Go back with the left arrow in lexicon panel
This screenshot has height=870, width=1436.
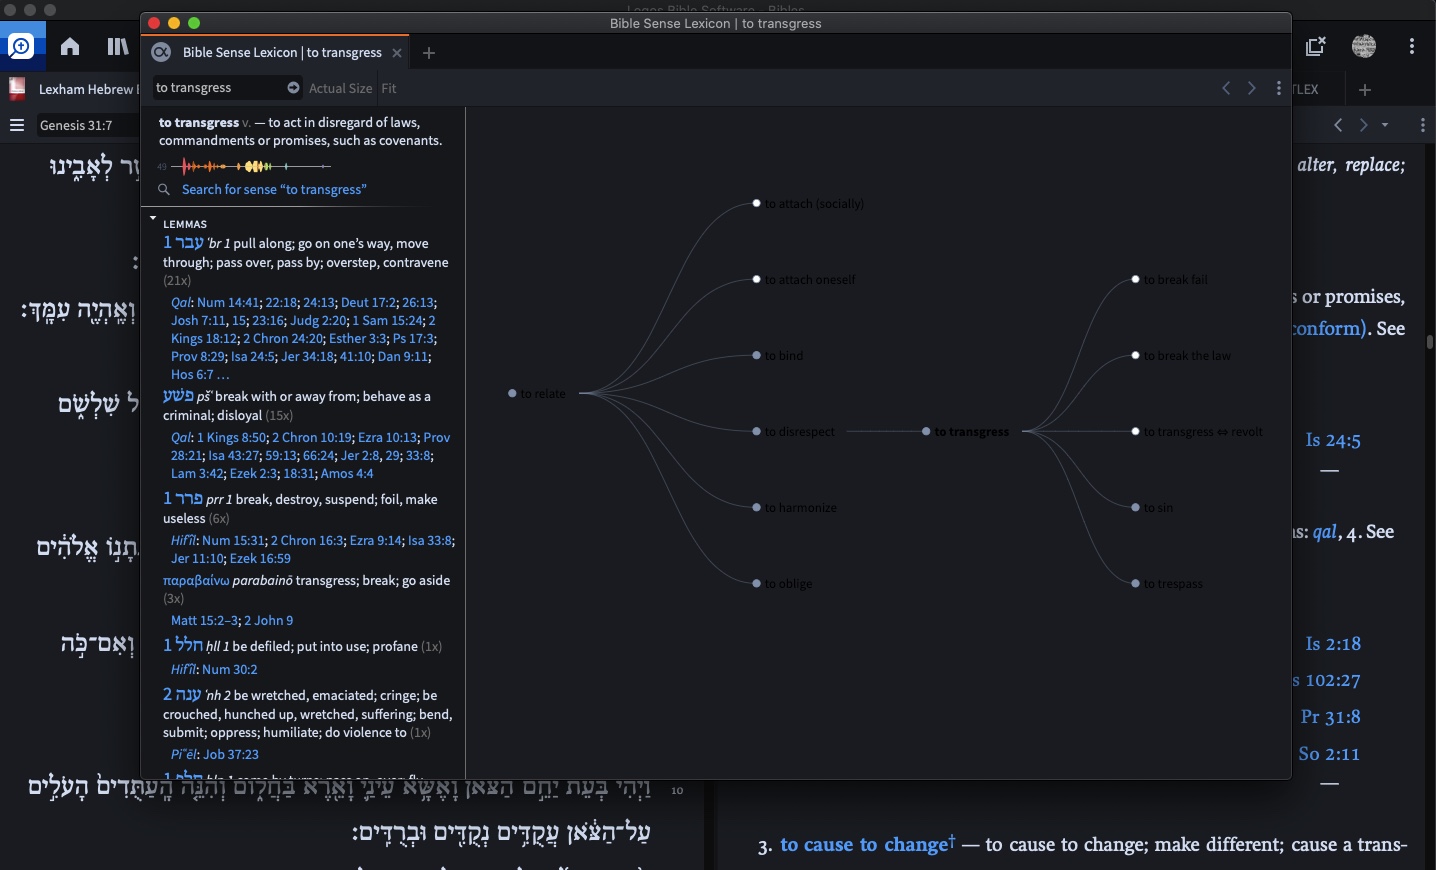(1226, 89)
